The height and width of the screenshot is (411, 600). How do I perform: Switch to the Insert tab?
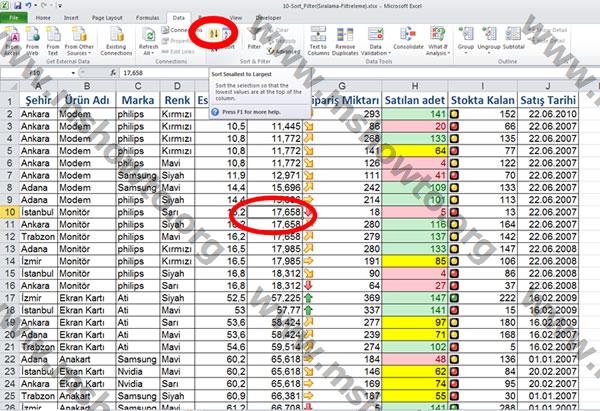click(x=71, y=18)
